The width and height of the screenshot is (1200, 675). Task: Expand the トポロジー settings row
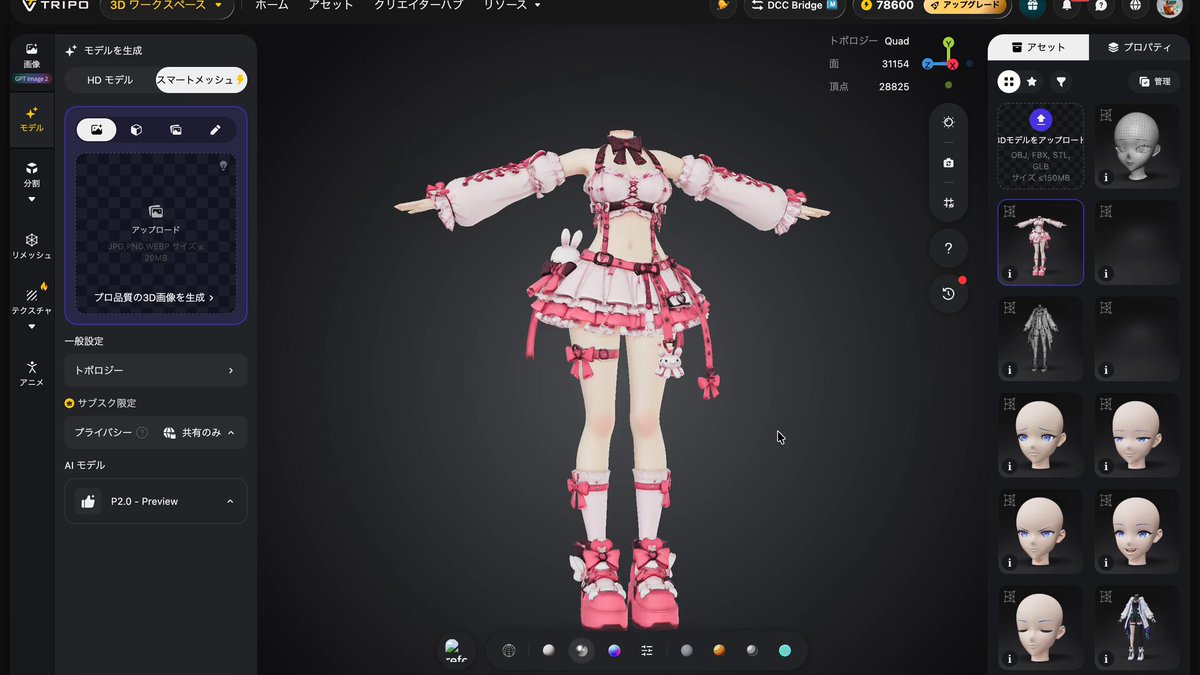[155, 370]
